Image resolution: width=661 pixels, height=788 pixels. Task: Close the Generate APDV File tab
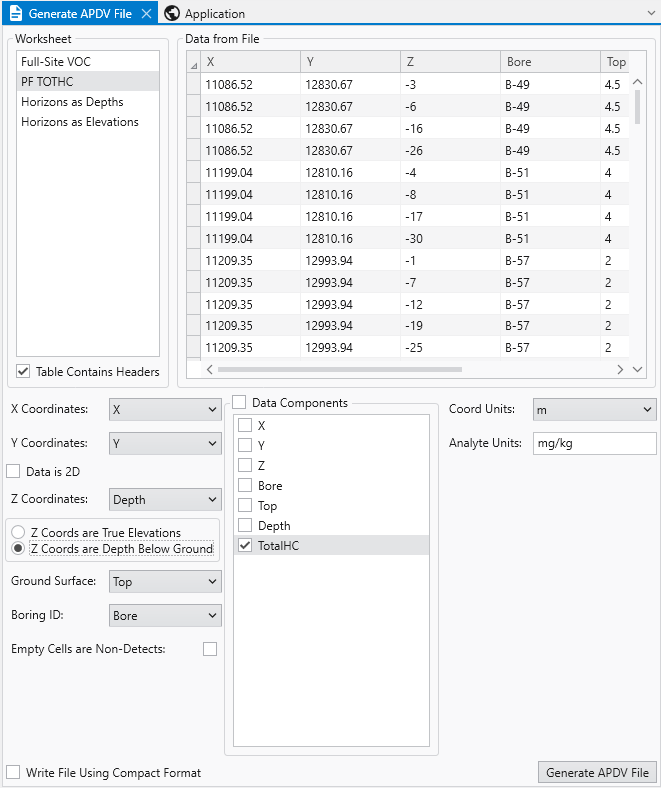[146, 14]
